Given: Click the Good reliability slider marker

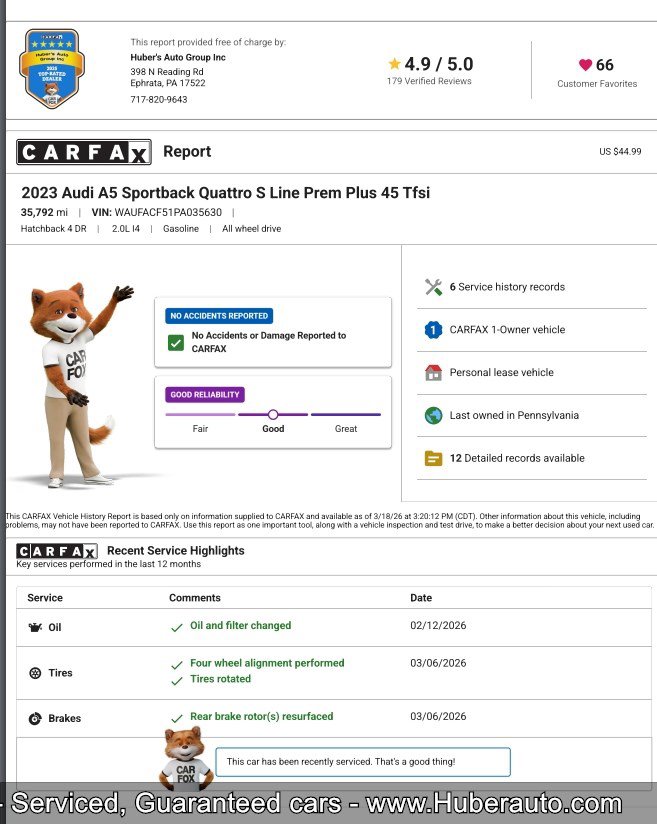Looking at the screenshot, I should (273, 414).
